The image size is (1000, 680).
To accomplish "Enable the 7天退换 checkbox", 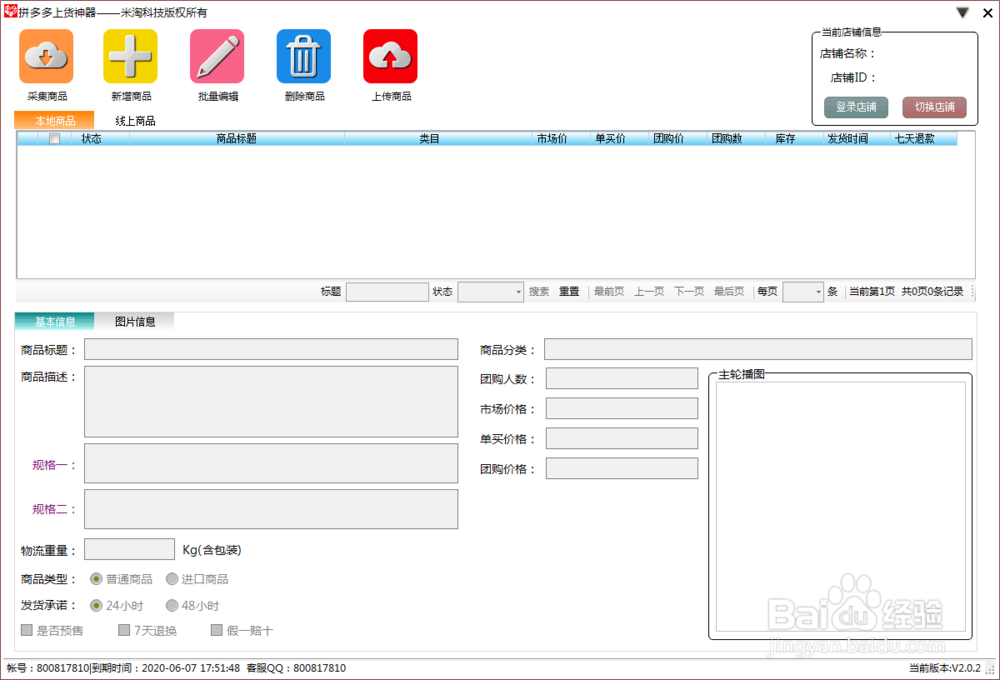I will click(124, 630).
